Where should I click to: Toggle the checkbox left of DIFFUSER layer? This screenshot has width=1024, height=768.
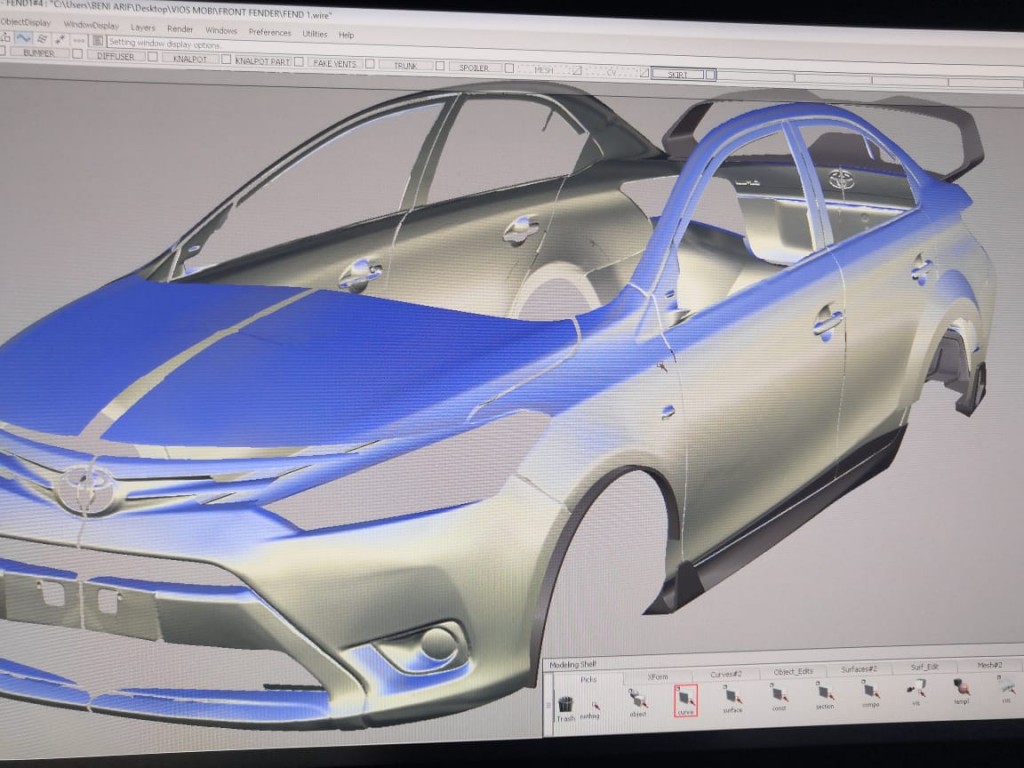(77, 55)
